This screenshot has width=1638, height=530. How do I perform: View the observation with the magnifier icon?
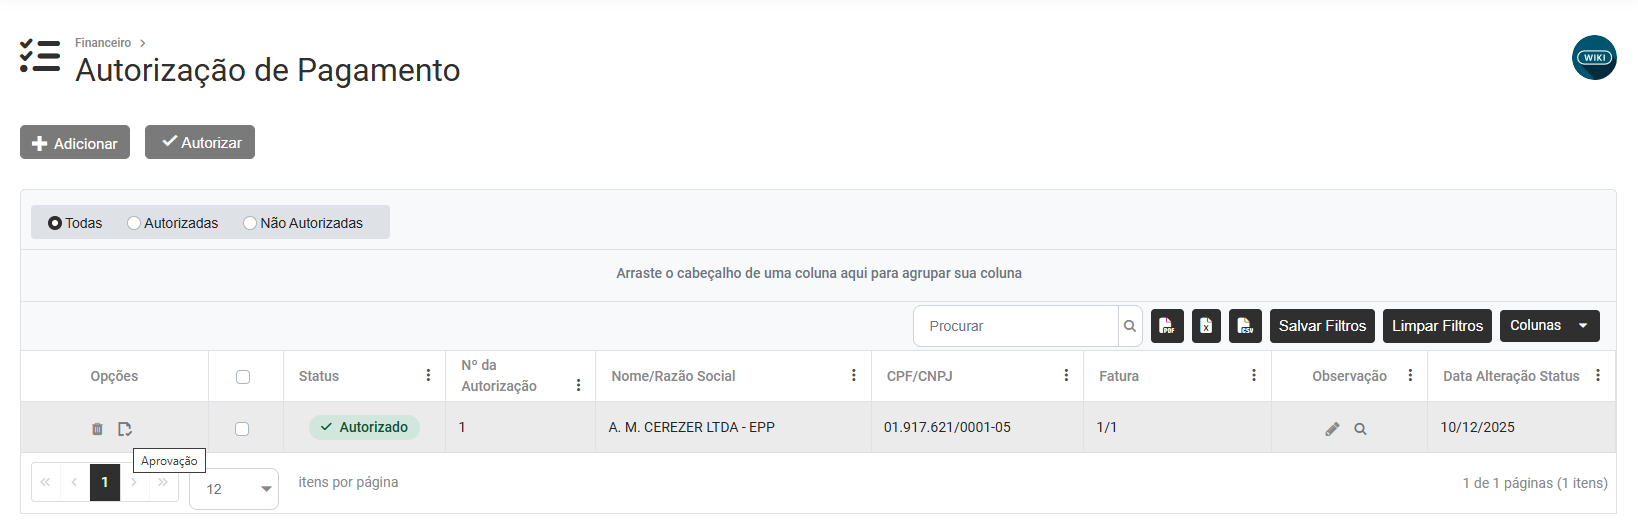point(1360,429)
